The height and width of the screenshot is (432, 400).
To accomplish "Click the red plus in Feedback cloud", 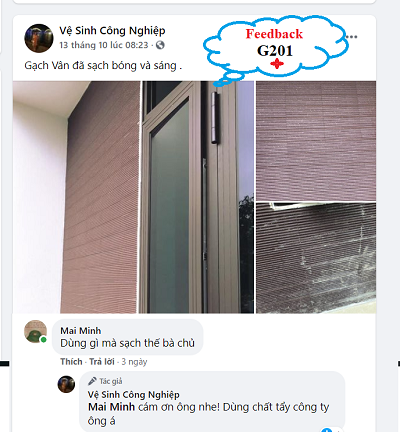I will tap(277, 63).
